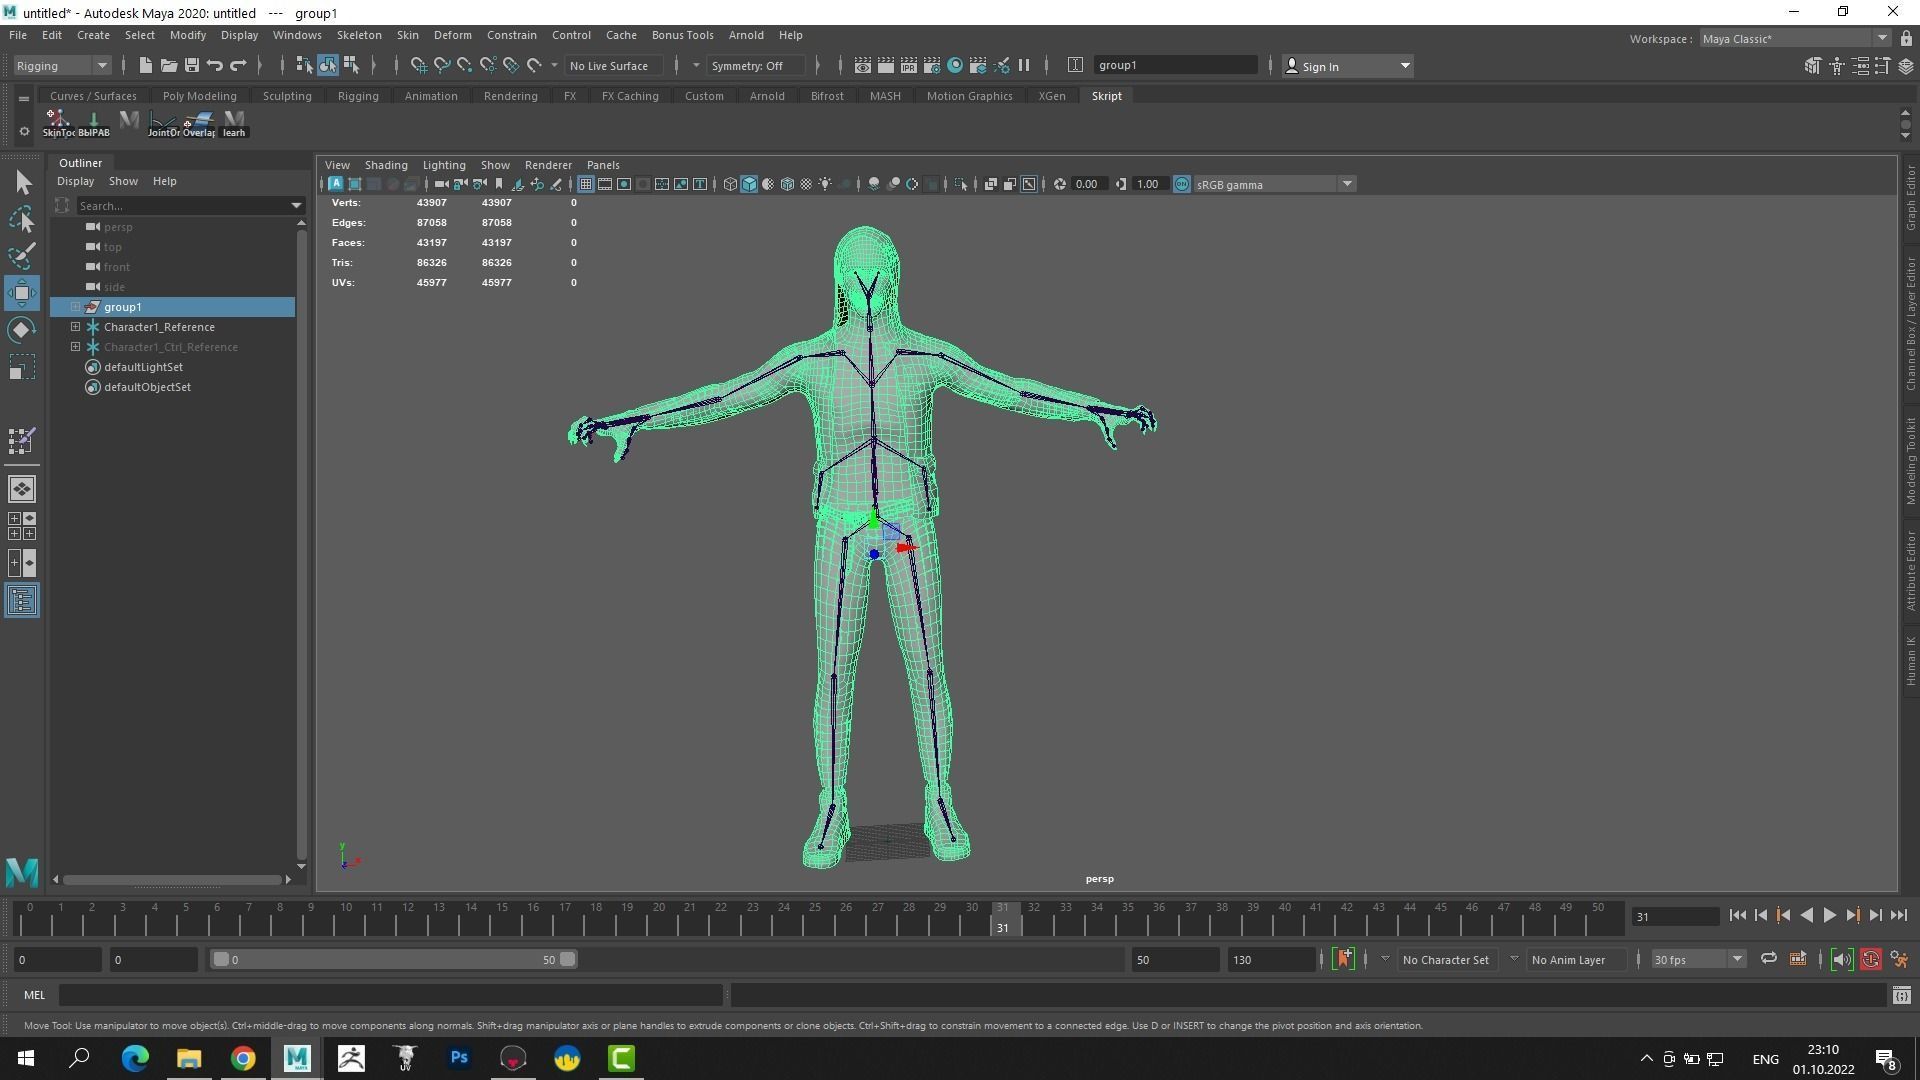1920x1080 pixels.
Task: Open the Rigging menu set dropdown
Action: pos(61,66)
